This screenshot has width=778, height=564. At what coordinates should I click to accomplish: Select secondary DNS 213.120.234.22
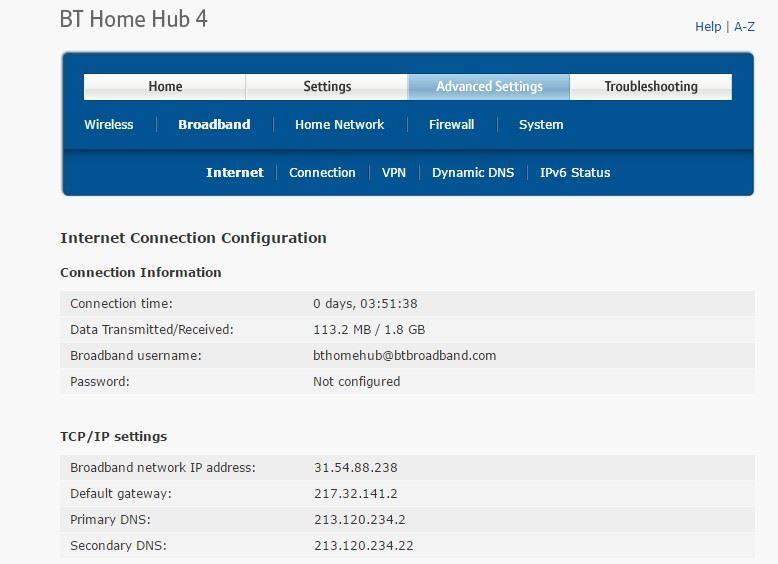pyautogui.click(x=364, y=546)
